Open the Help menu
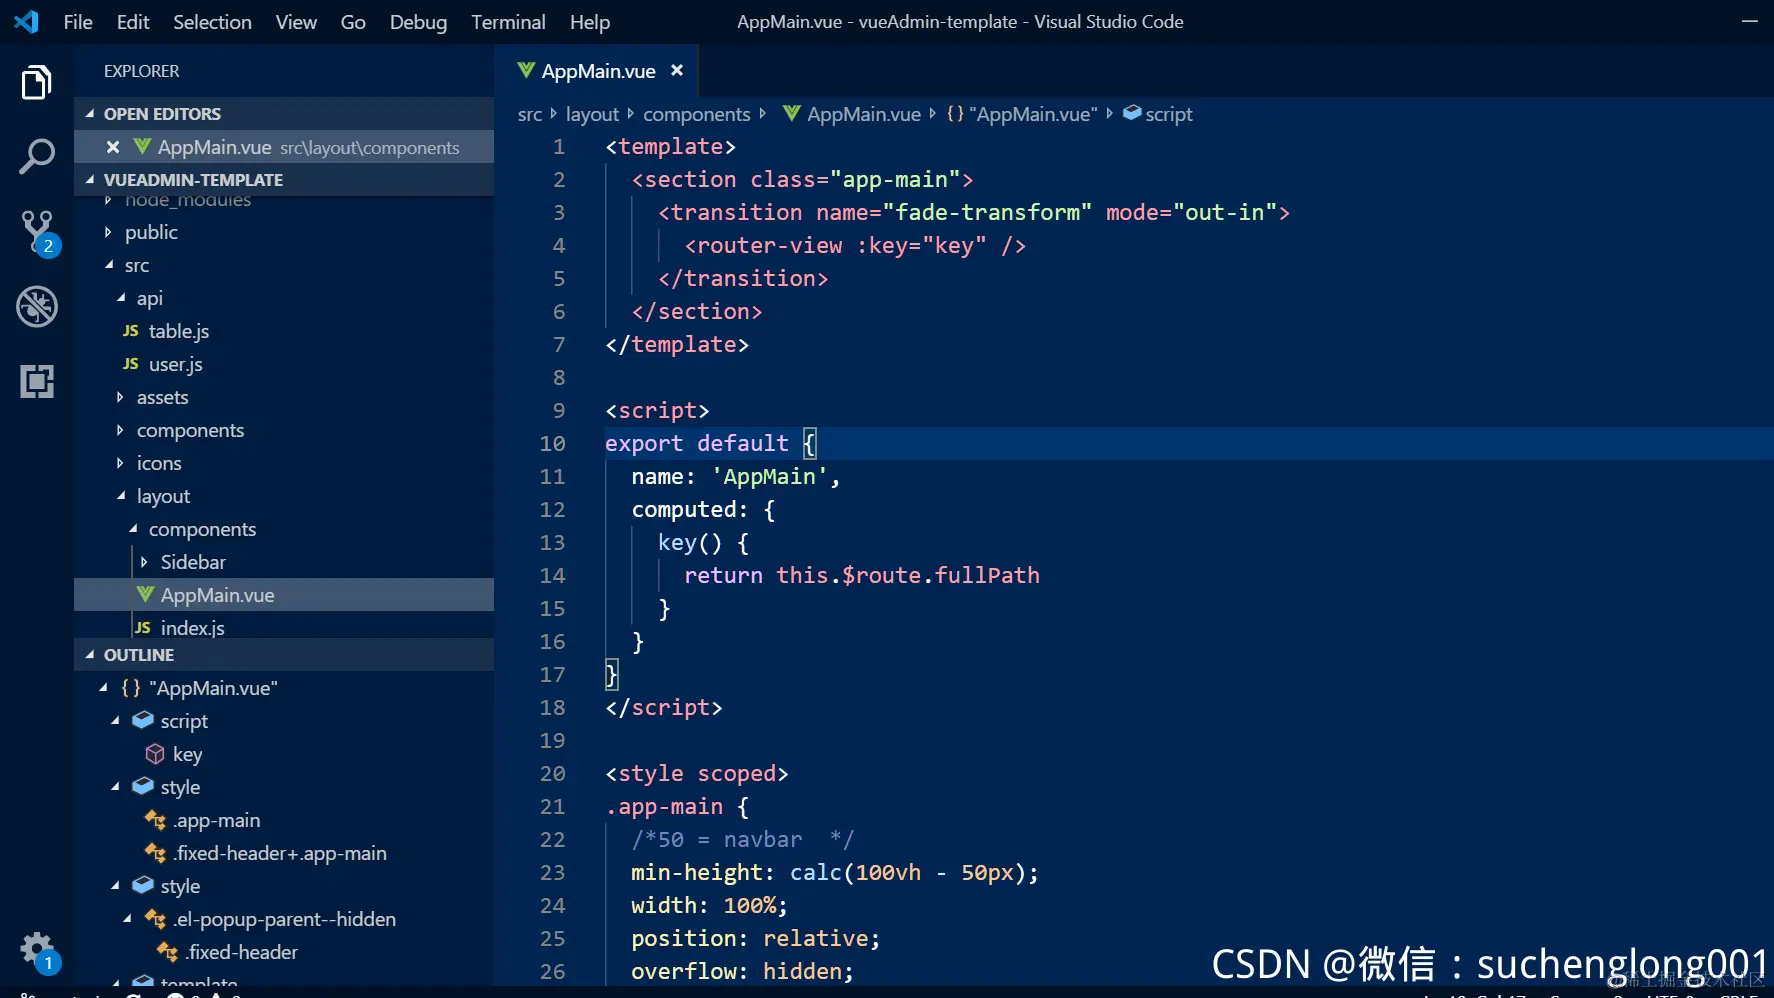Viewport: 1774px width, 998px height. [x=590, y=22]
